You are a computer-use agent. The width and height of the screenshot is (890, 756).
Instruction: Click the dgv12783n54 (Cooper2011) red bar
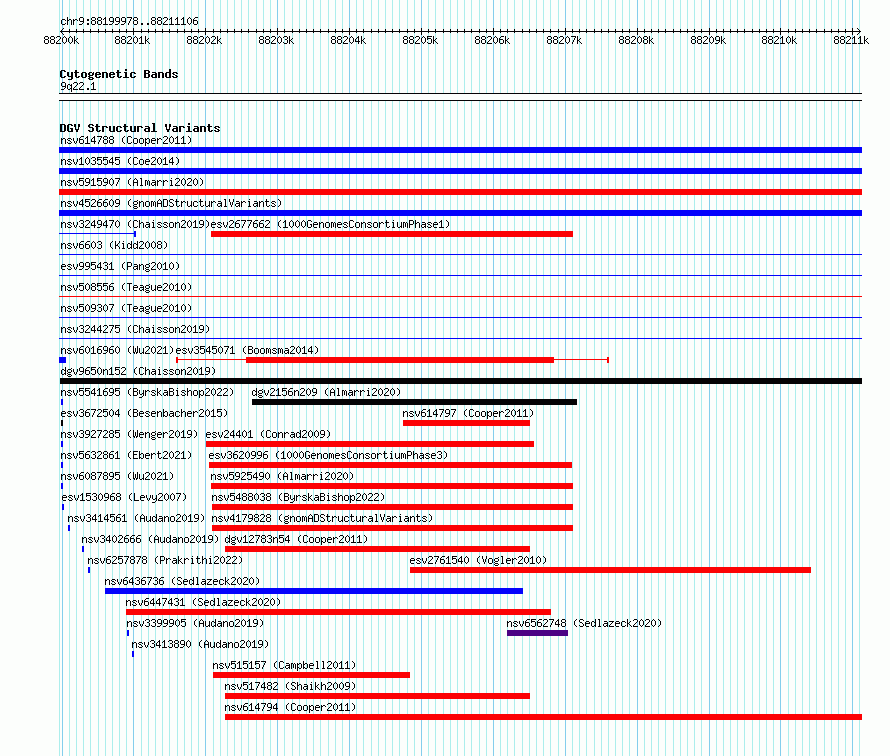[x=377, y=549]
